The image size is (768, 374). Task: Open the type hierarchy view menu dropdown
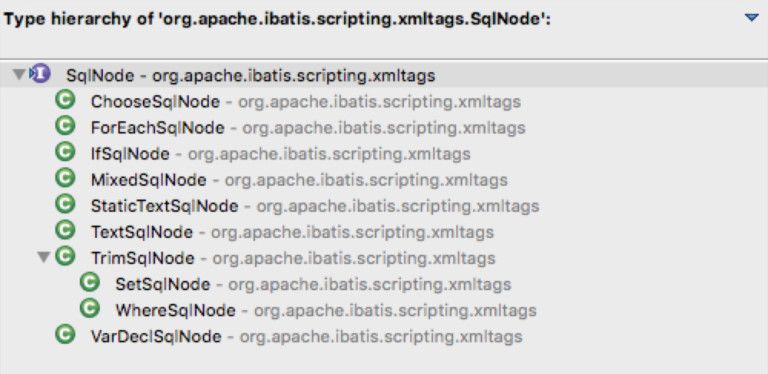[751, 18]
